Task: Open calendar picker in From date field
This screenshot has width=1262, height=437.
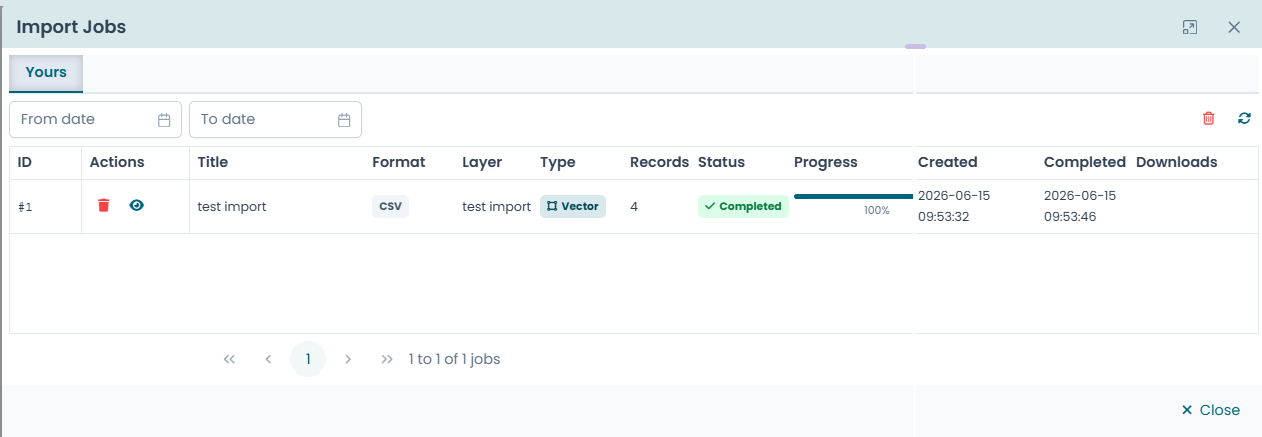Action: click(x=165, y=120)
